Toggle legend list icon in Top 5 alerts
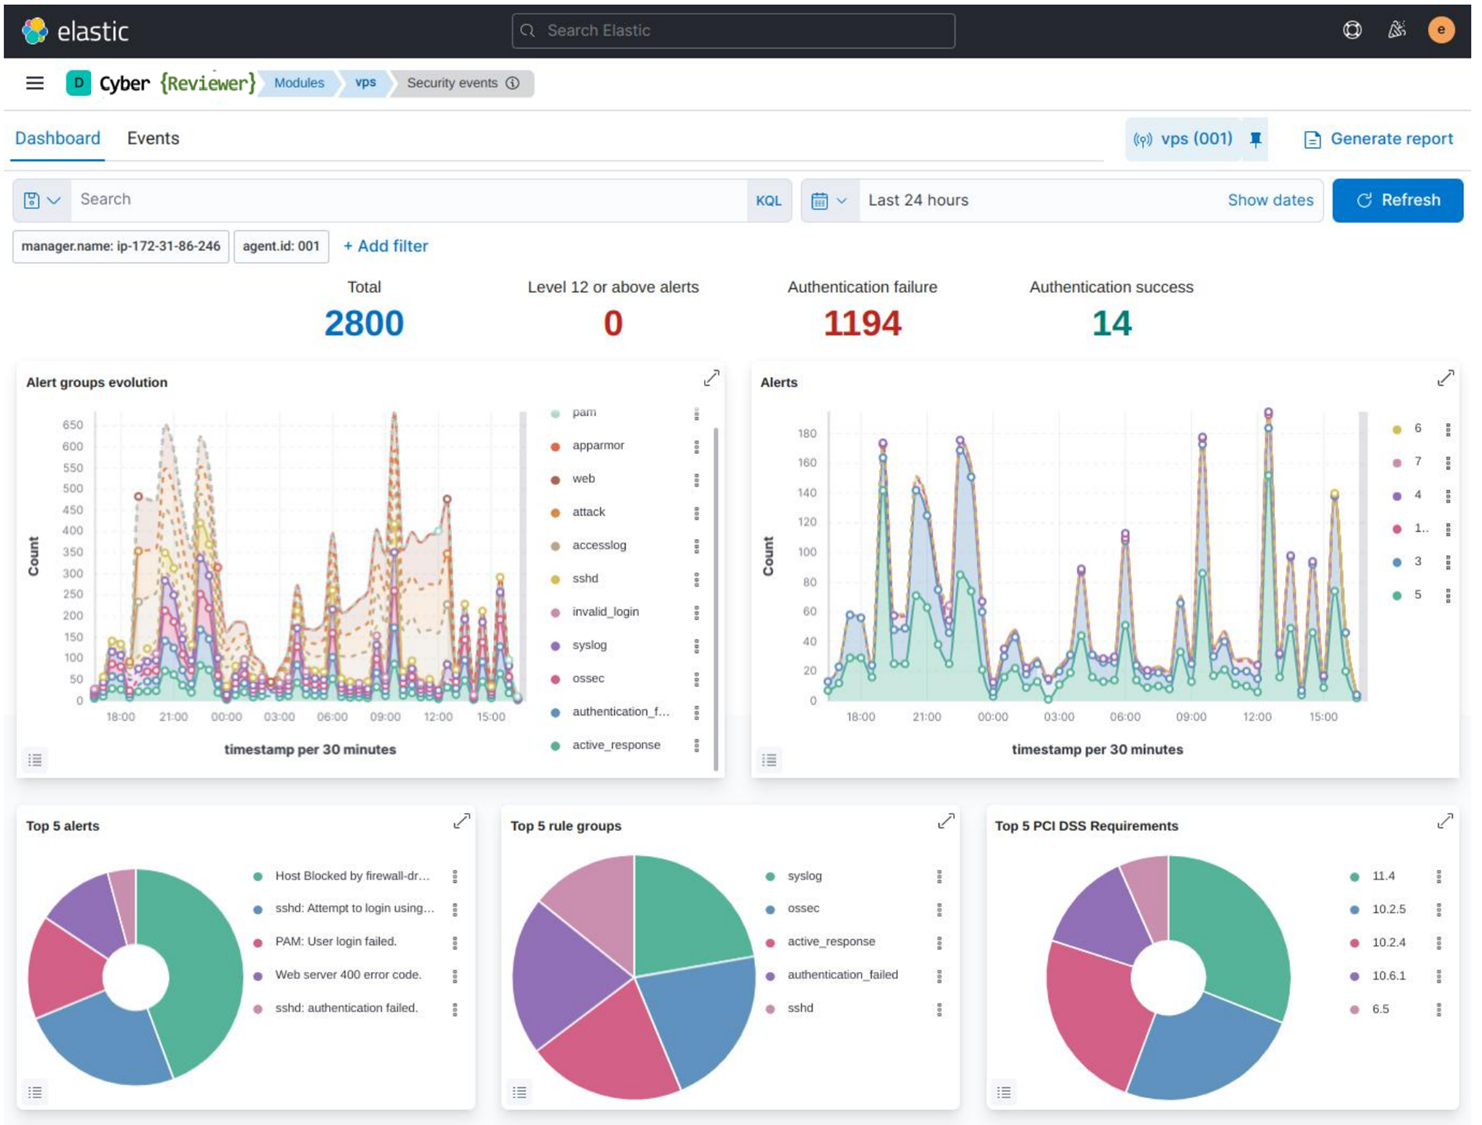The height and width of the screenshot is (1125, 1482). [35, 1092]
